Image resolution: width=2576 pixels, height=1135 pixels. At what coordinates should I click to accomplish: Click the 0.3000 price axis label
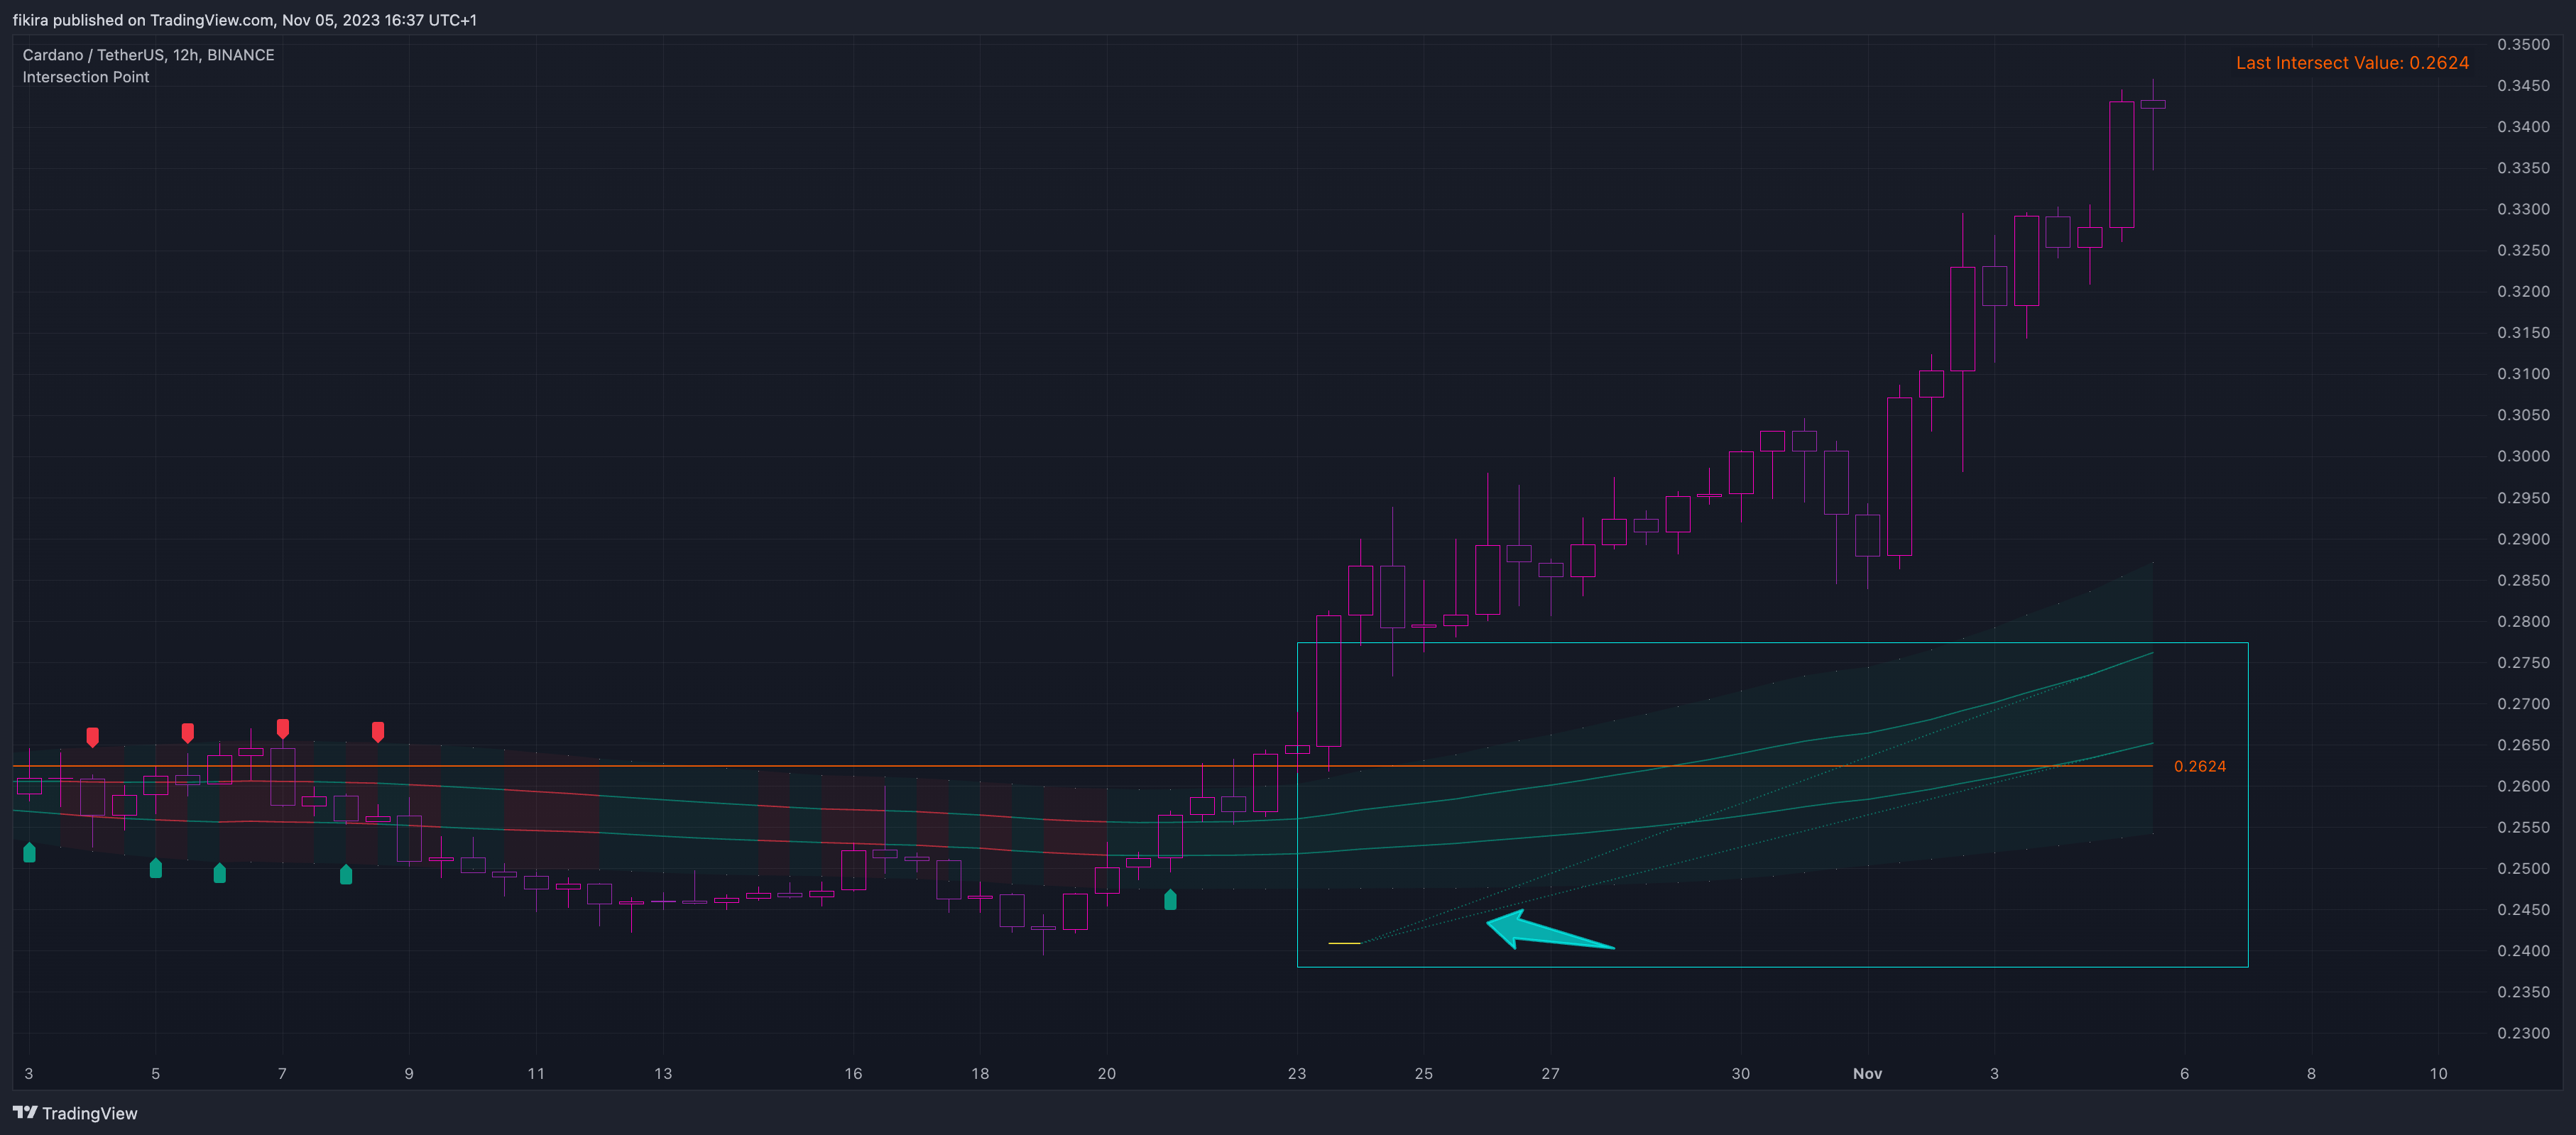[x=2523, y=456]
